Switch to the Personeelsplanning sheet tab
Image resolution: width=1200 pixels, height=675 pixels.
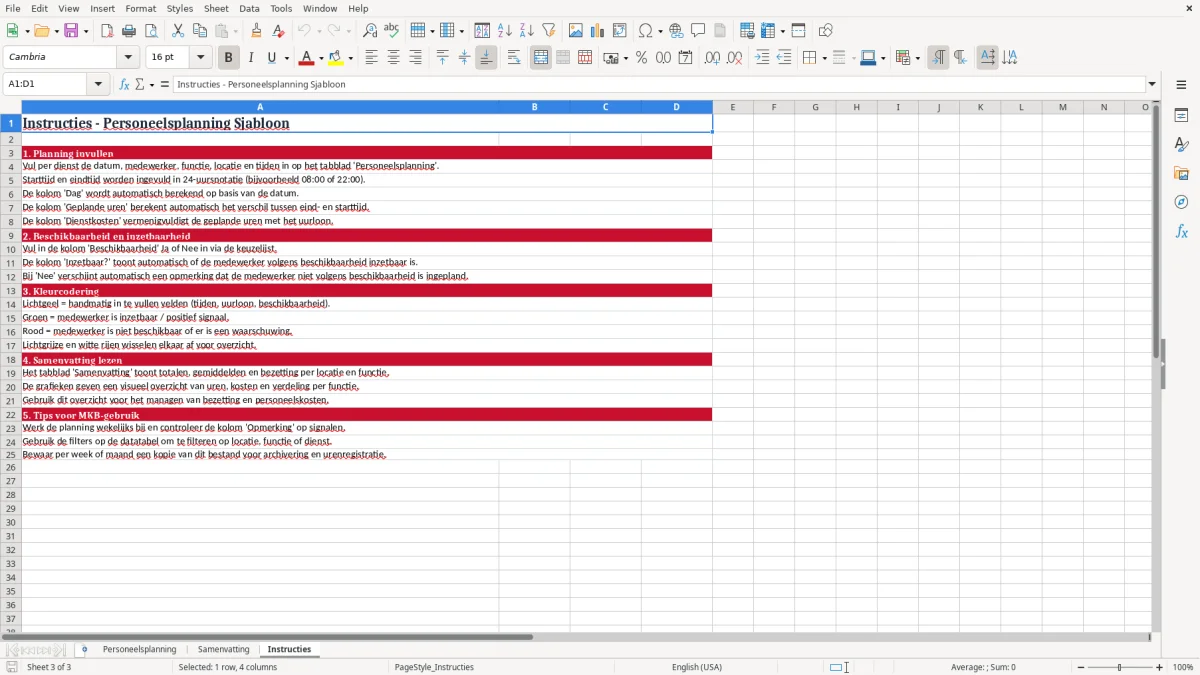tap(139, 649)
